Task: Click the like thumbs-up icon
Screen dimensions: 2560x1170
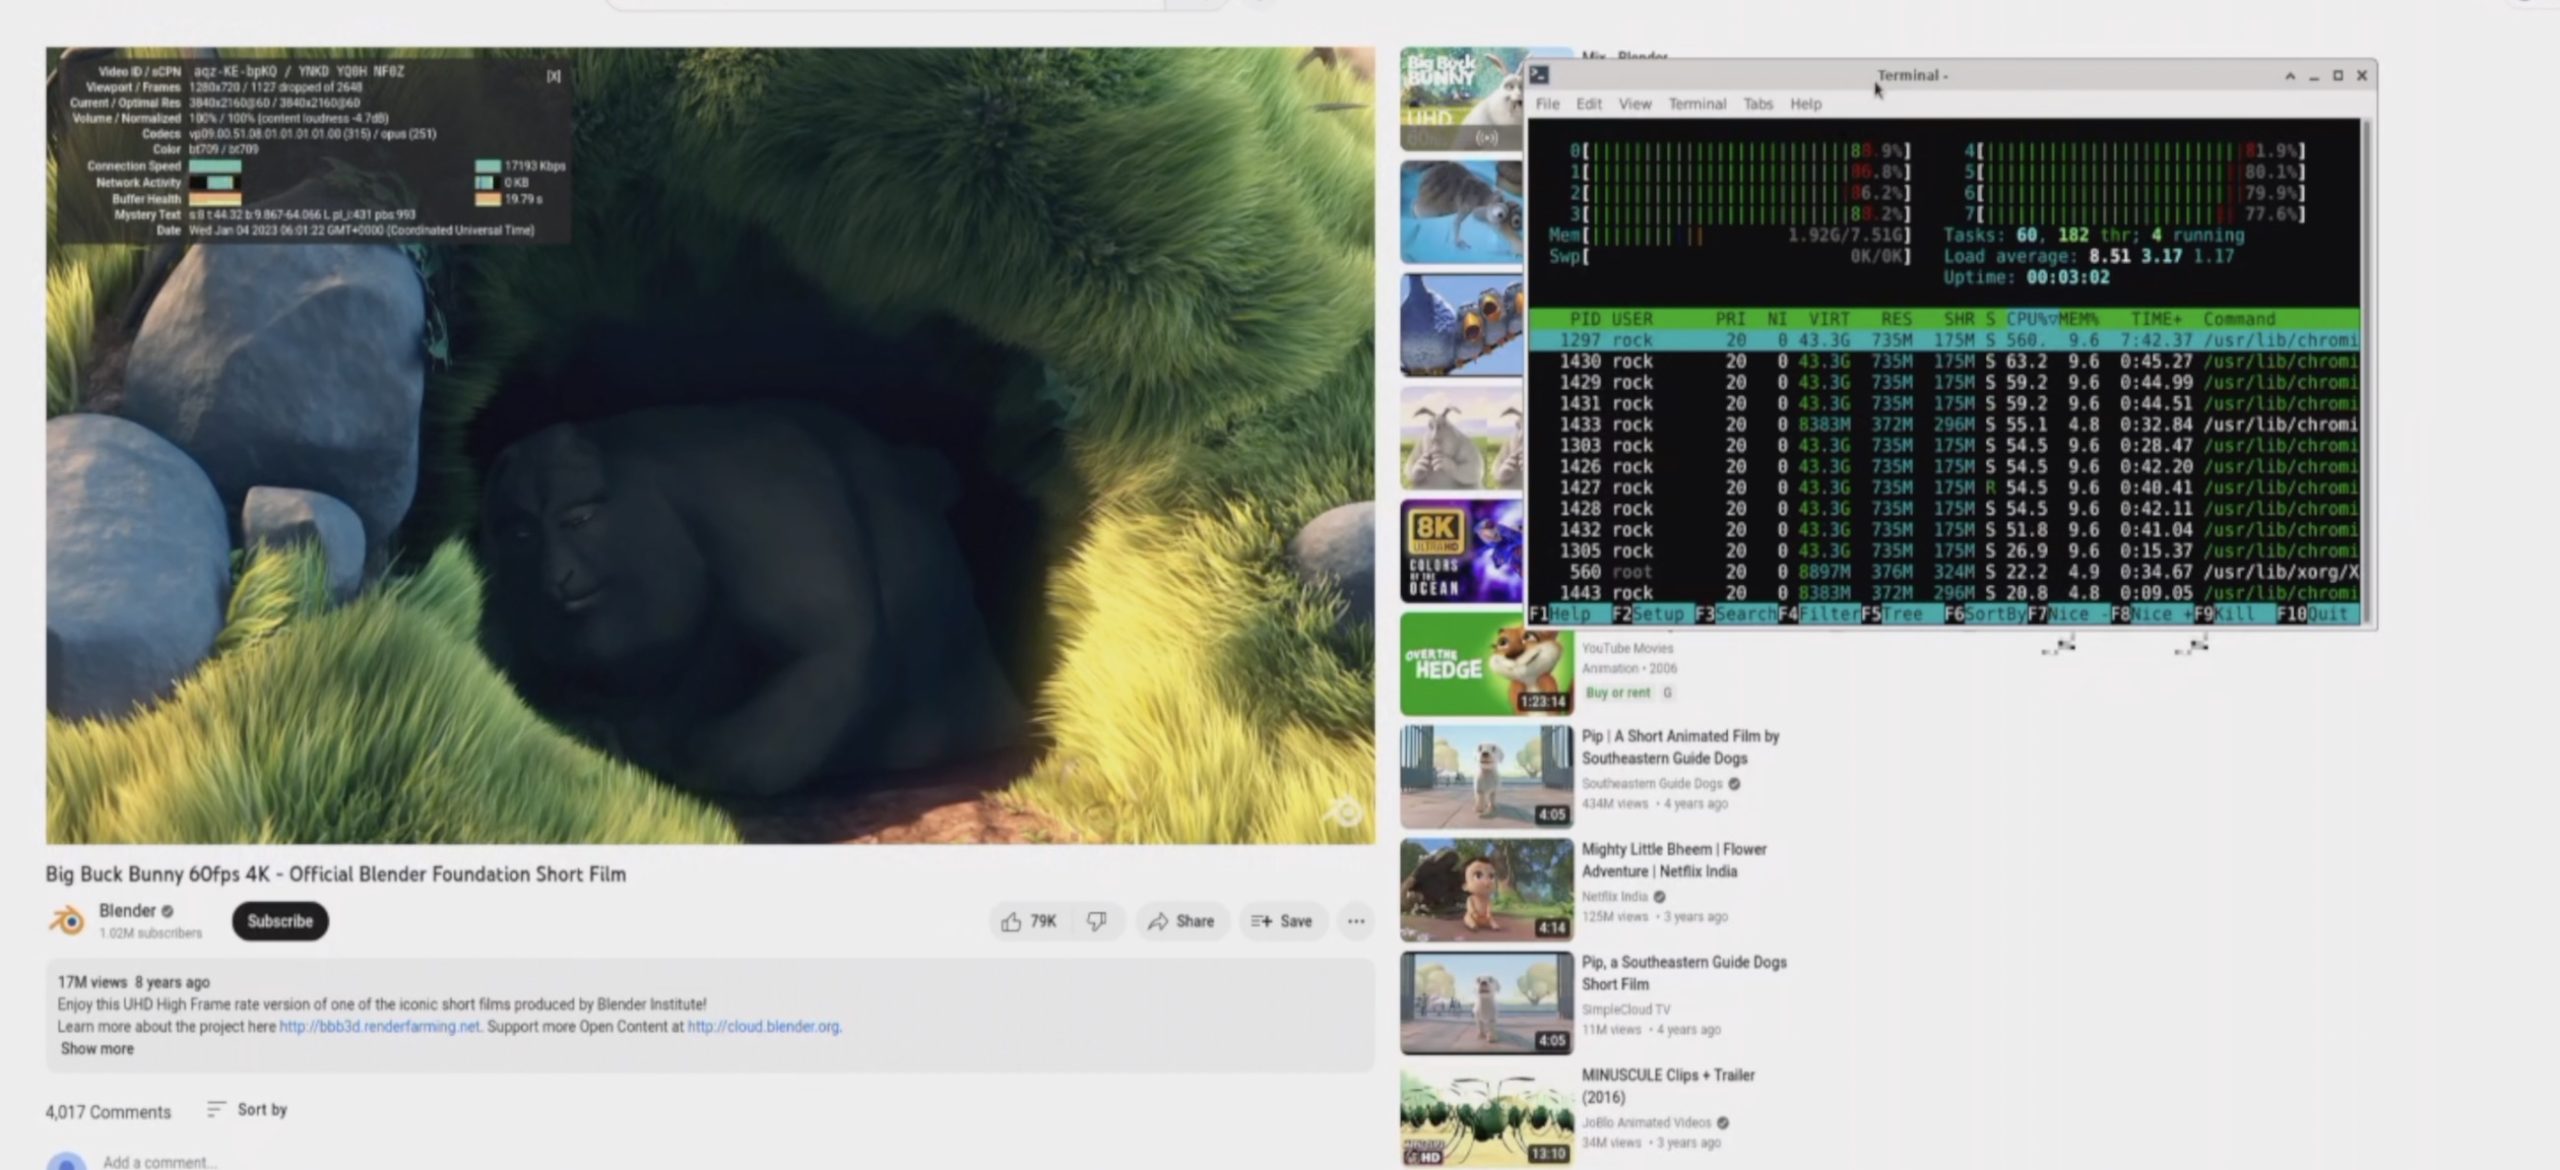Action: tap(1011, 921)
